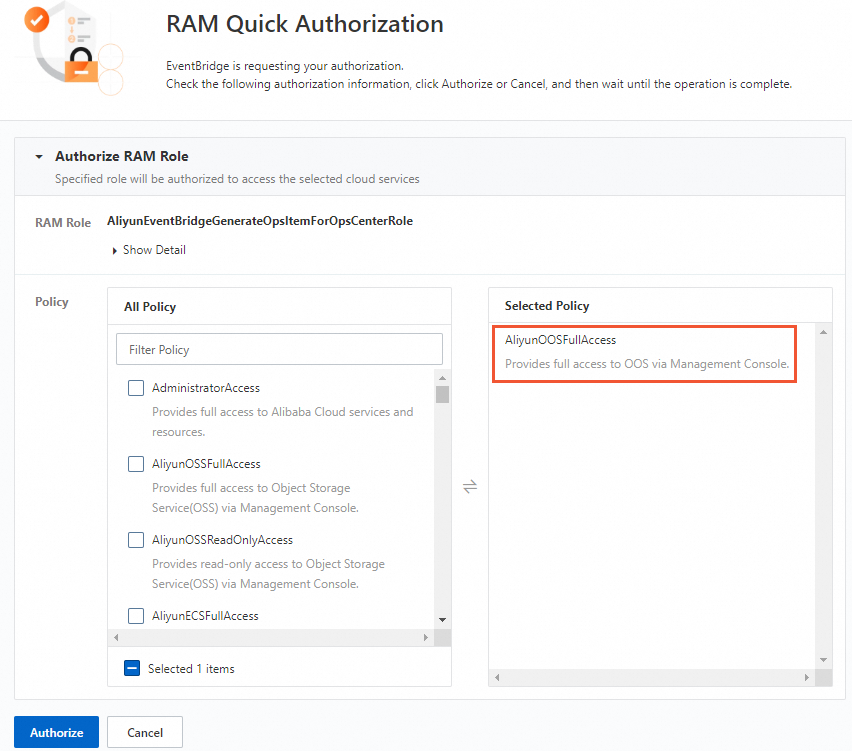
Task: Click the AliyunOSSFullAccess policy label text
Action: (x=206, y=464)
